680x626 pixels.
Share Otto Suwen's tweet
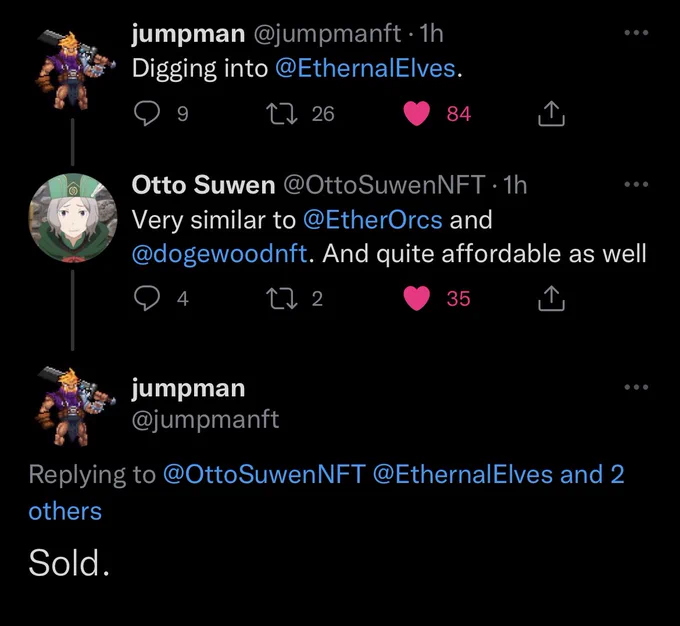[551, 298]
